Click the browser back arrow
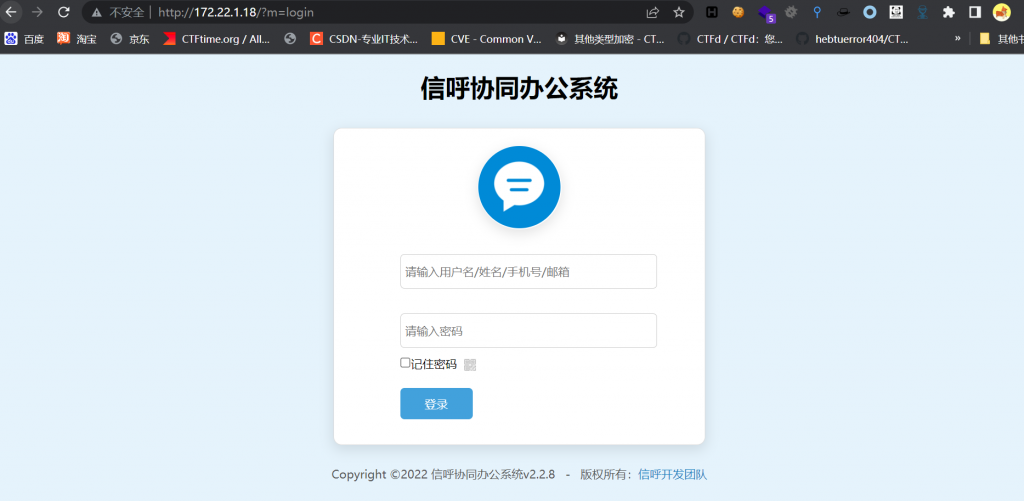 (12, 13)
